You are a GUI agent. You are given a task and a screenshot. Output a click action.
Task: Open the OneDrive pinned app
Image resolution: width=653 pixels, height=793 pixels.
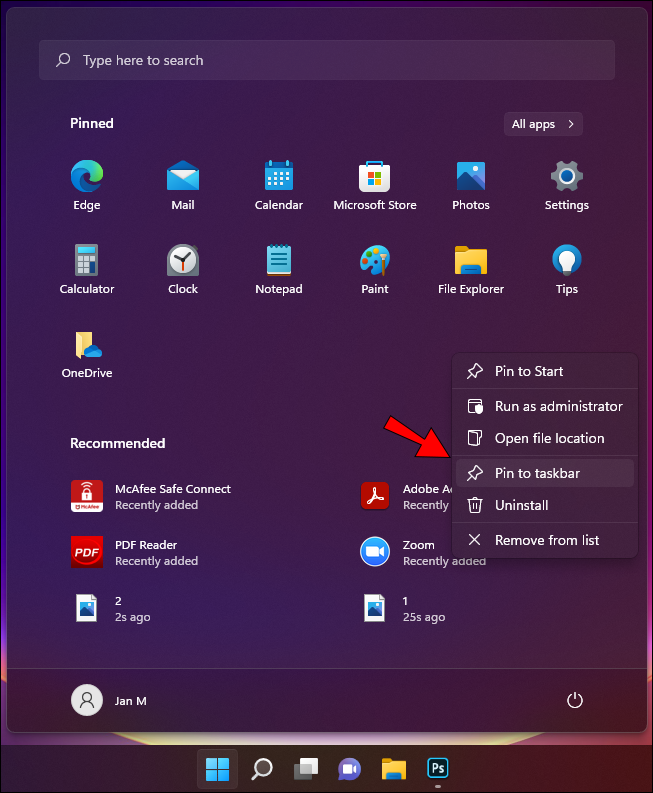pos(86,354)
